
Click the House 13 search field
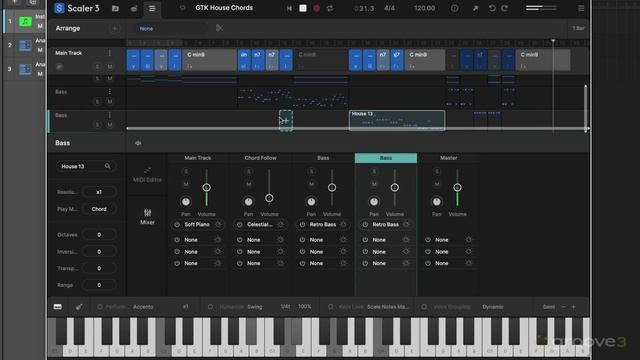pyautogui.click(x=86, y=166)
